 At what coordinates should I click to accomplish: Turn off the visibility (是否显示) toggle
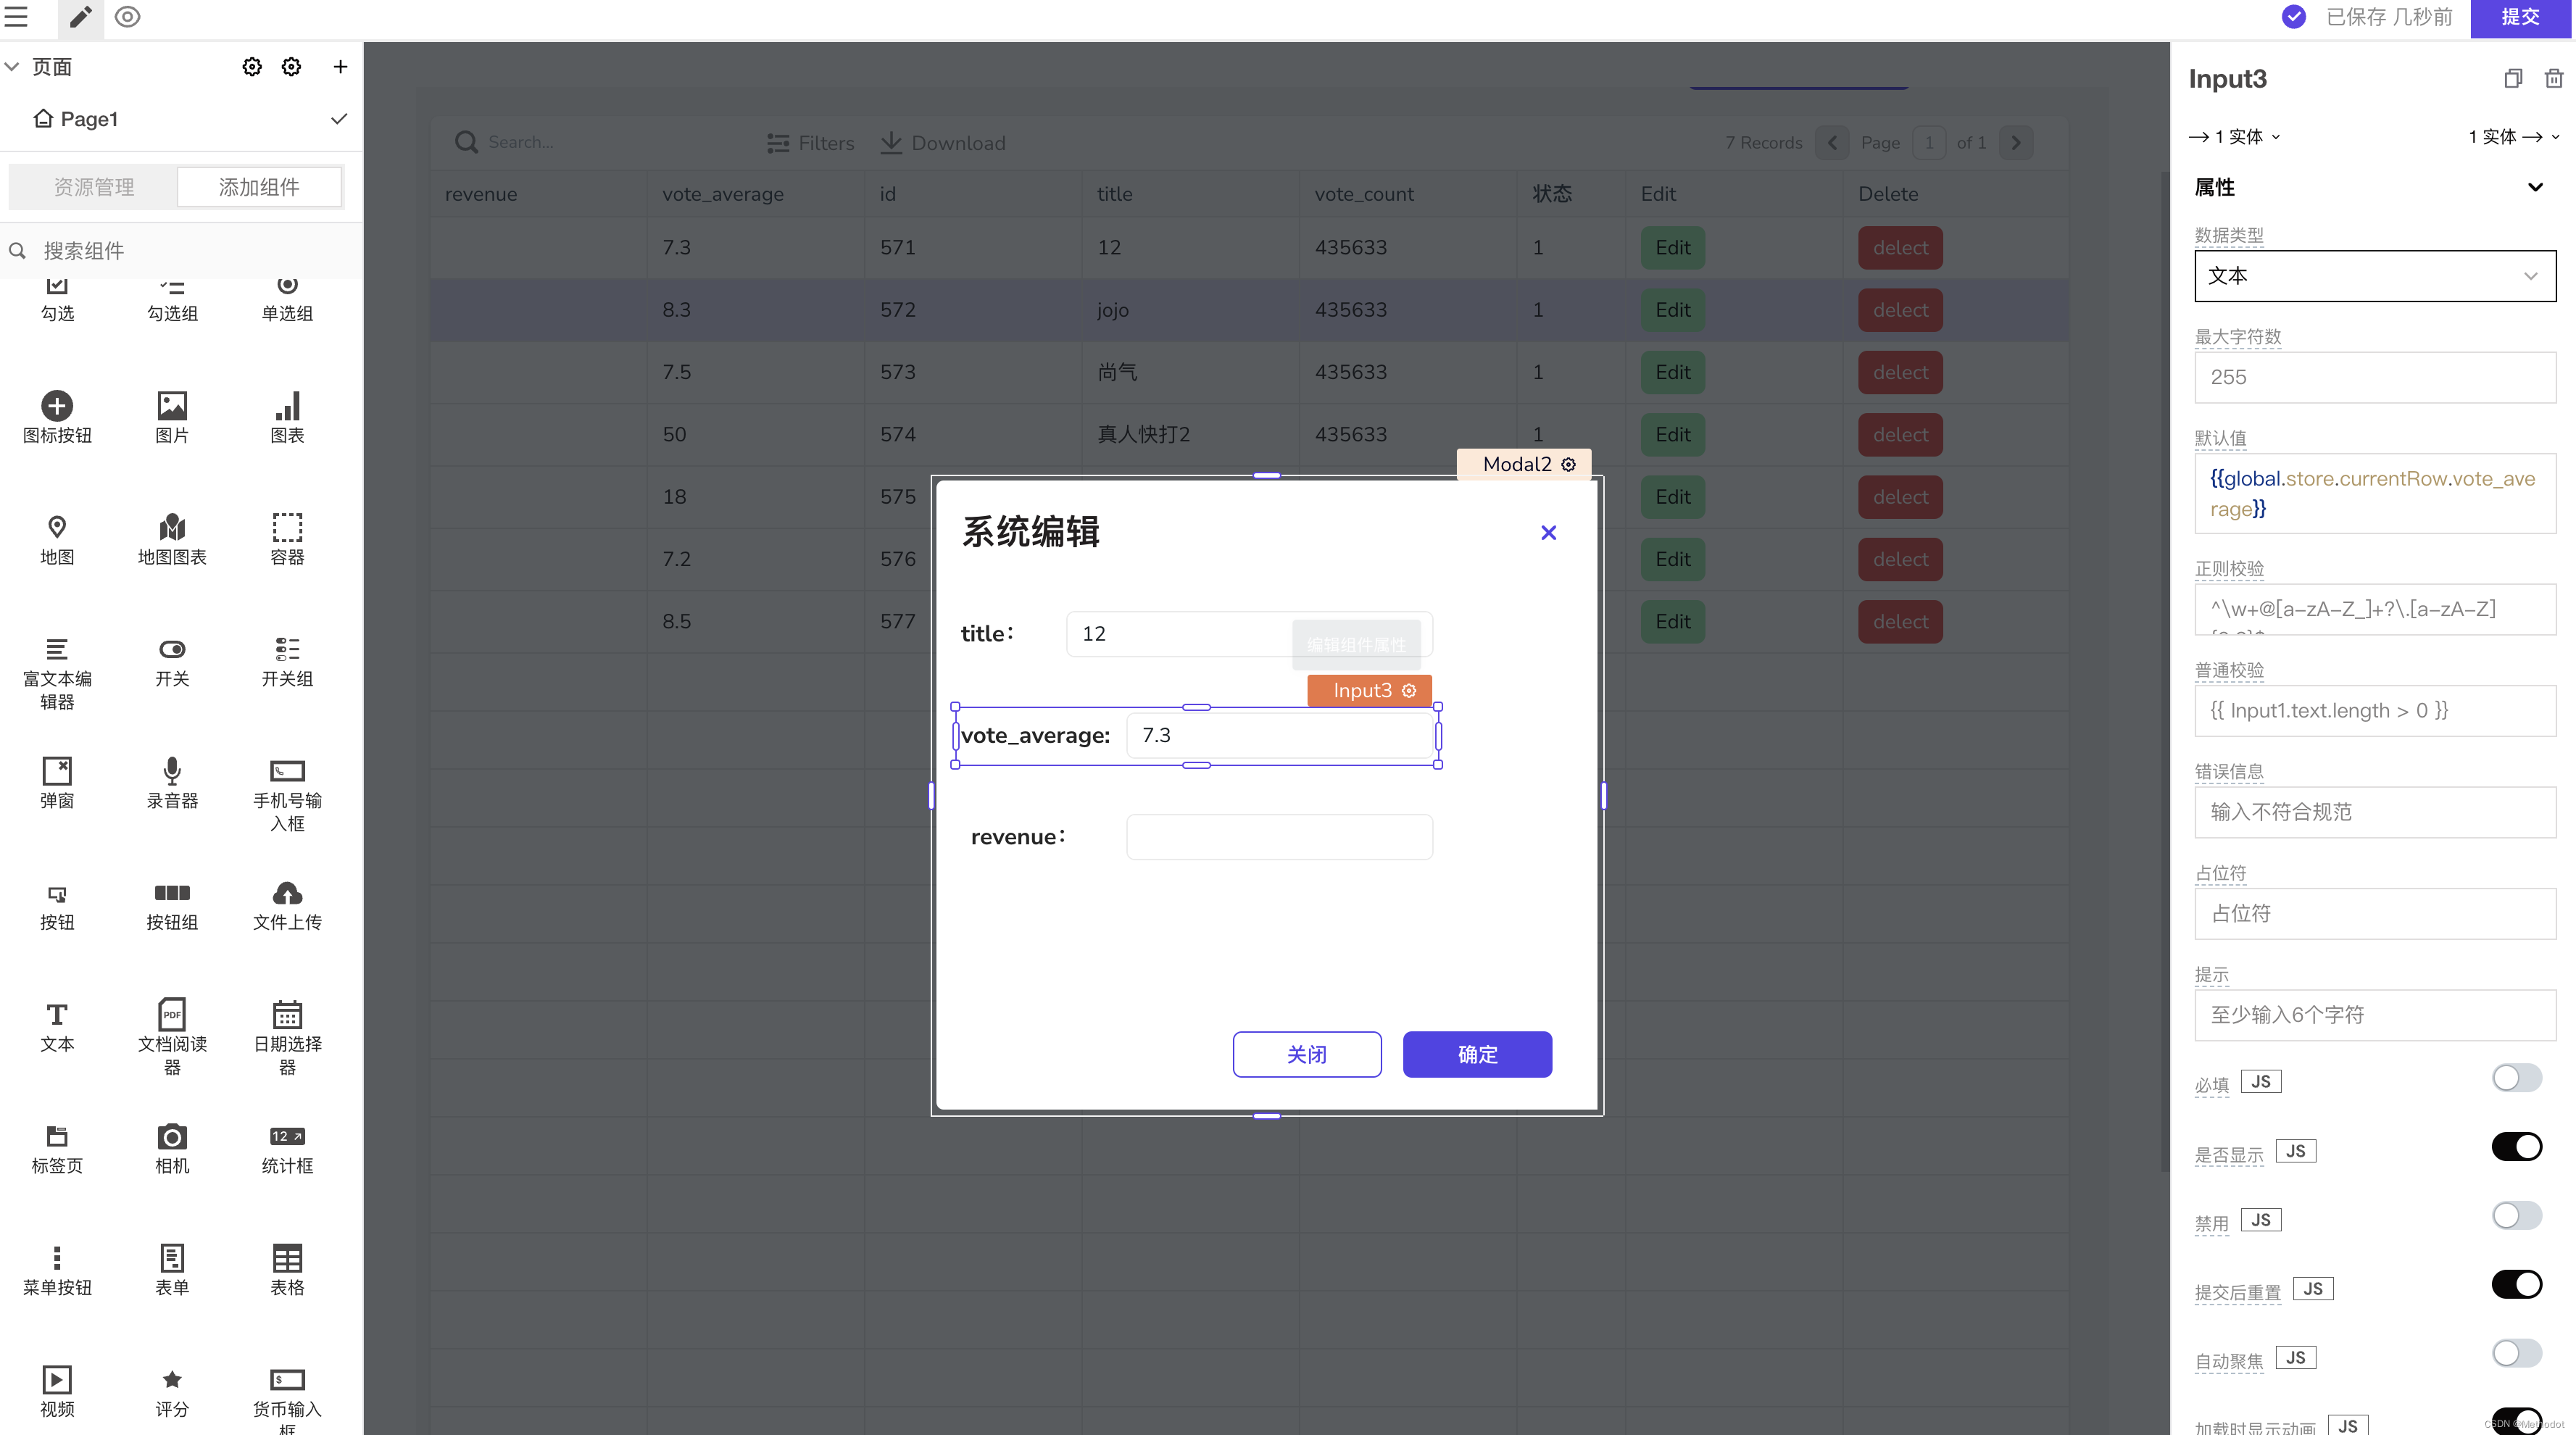(2516, 1147)
